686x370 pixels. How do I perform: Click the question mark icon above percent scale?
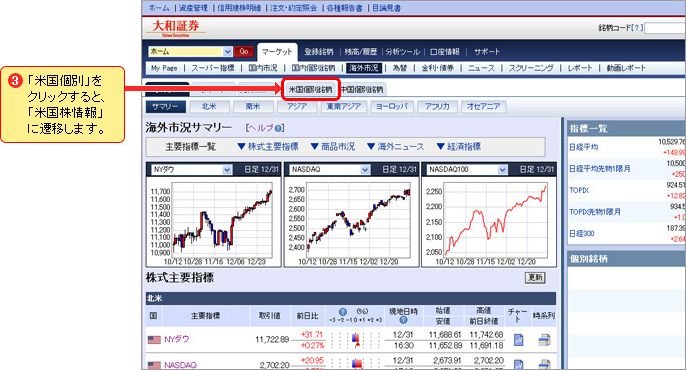pyautogui.click(x=343, y=312)
